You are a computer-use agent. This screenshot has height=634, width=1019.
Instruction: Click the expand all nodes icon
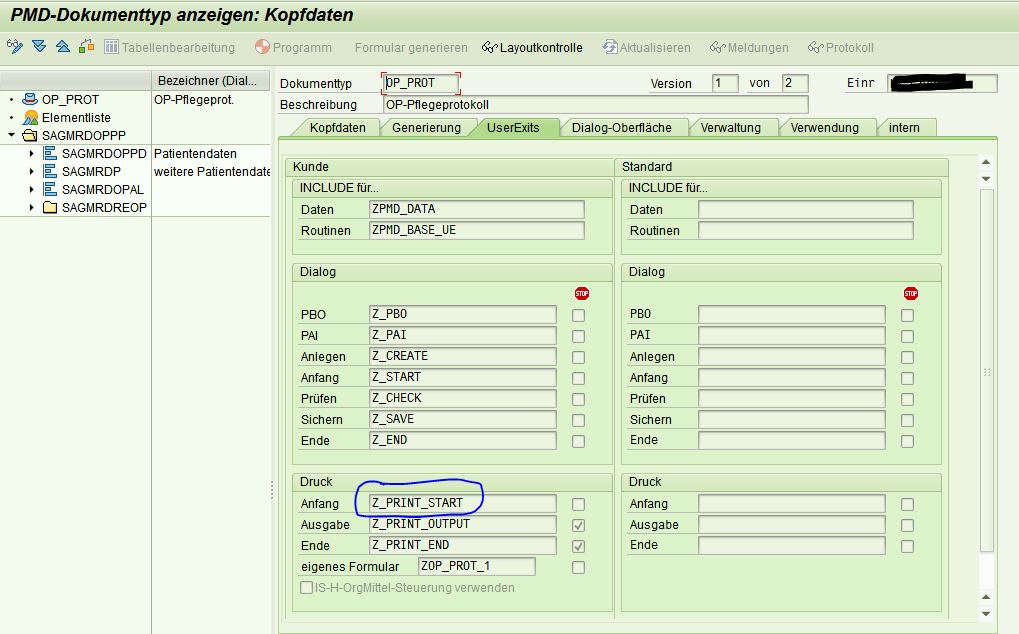(39, 47)
